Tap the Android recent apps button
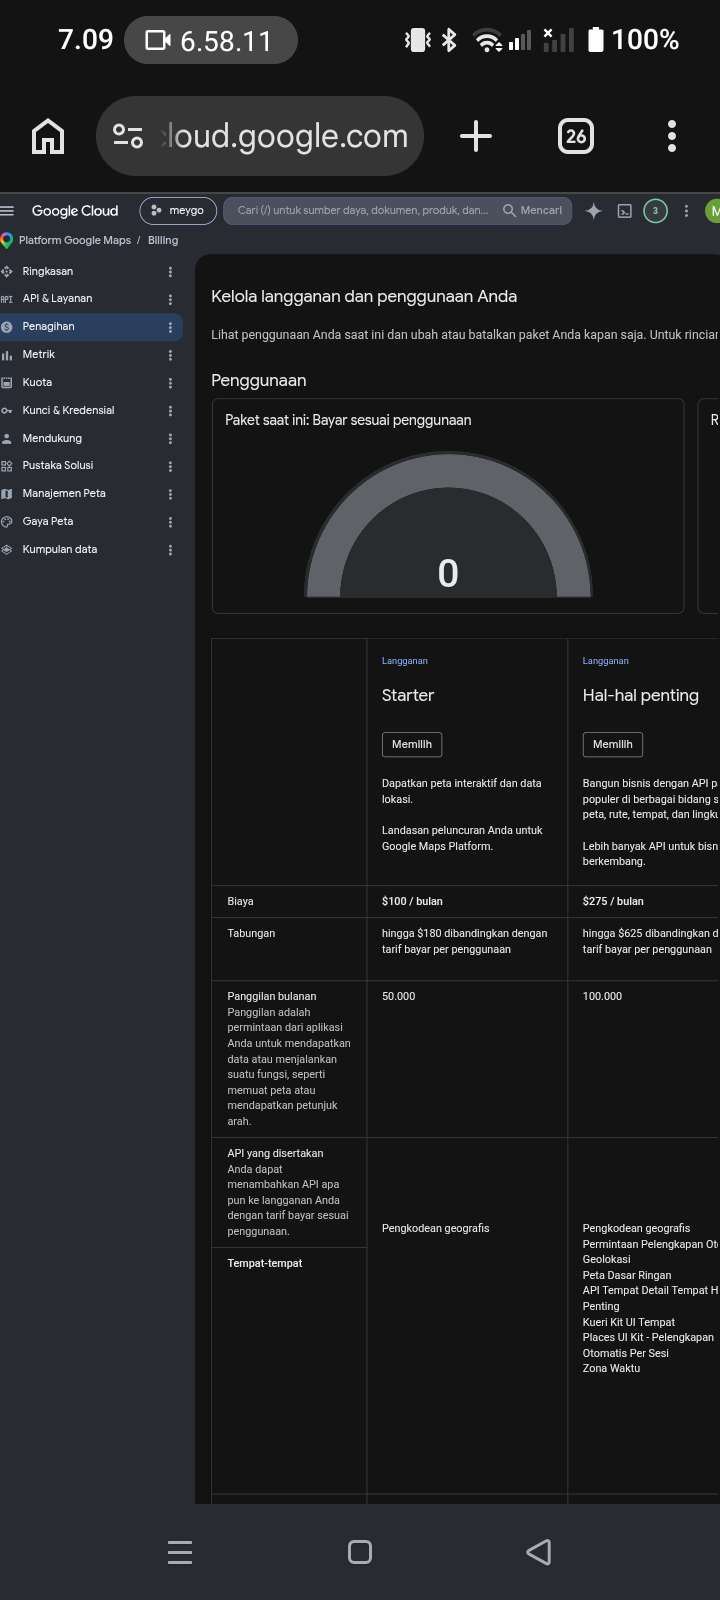This screenshot has height=1600, width=720. [180, 1552]
